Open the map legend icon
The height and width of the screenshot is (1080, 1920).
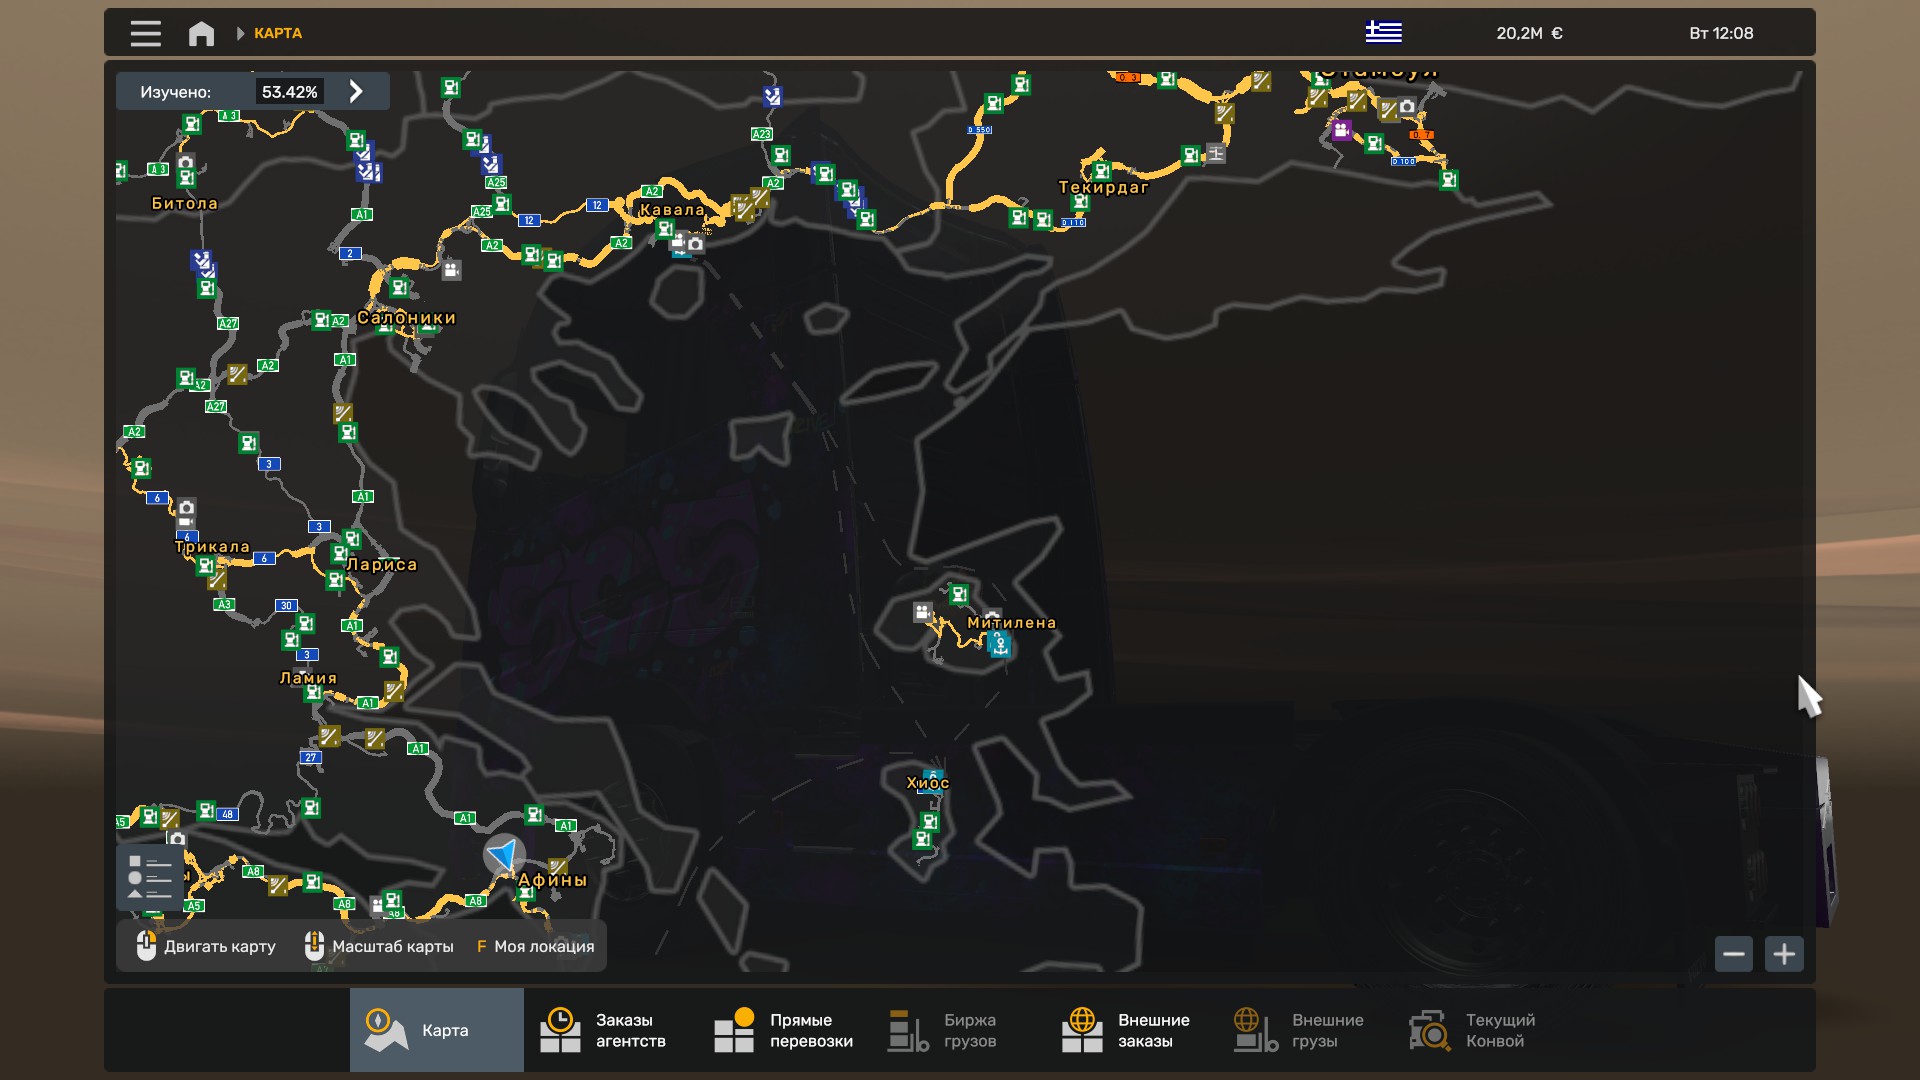pos(150,877)
